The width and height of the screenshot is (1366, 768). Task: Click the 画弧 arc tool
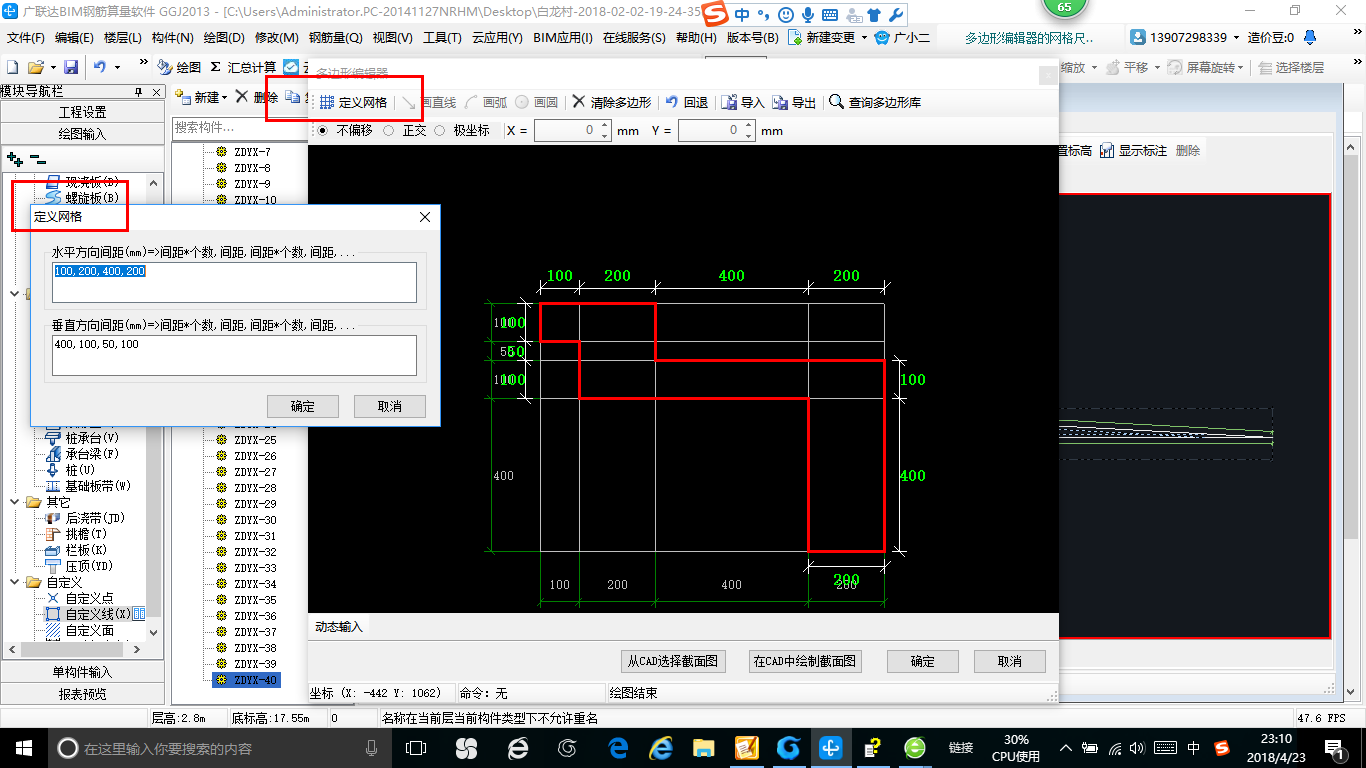pos(486,102)
